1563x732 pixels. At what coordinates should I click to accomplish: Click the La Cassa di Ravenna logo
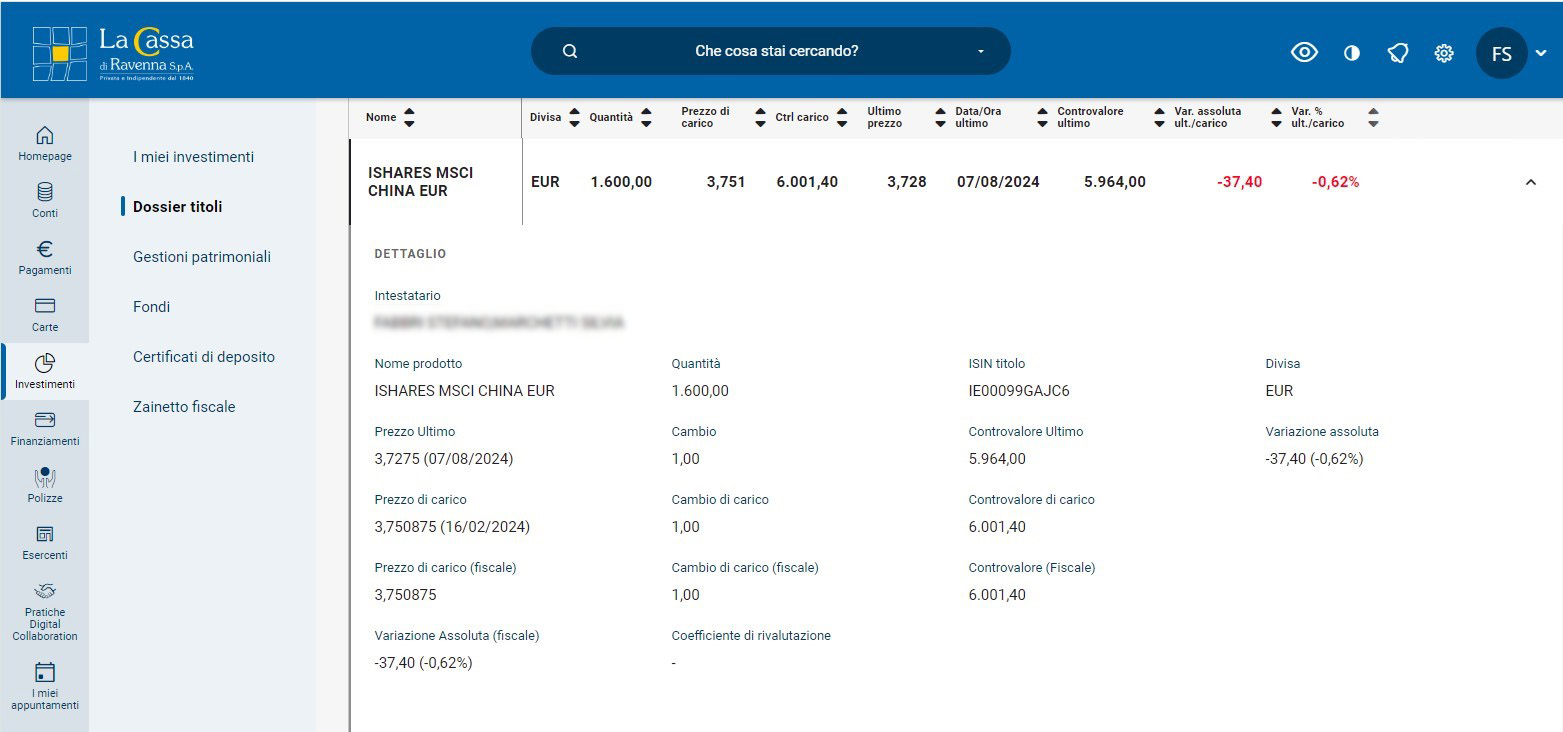point(113,52)
